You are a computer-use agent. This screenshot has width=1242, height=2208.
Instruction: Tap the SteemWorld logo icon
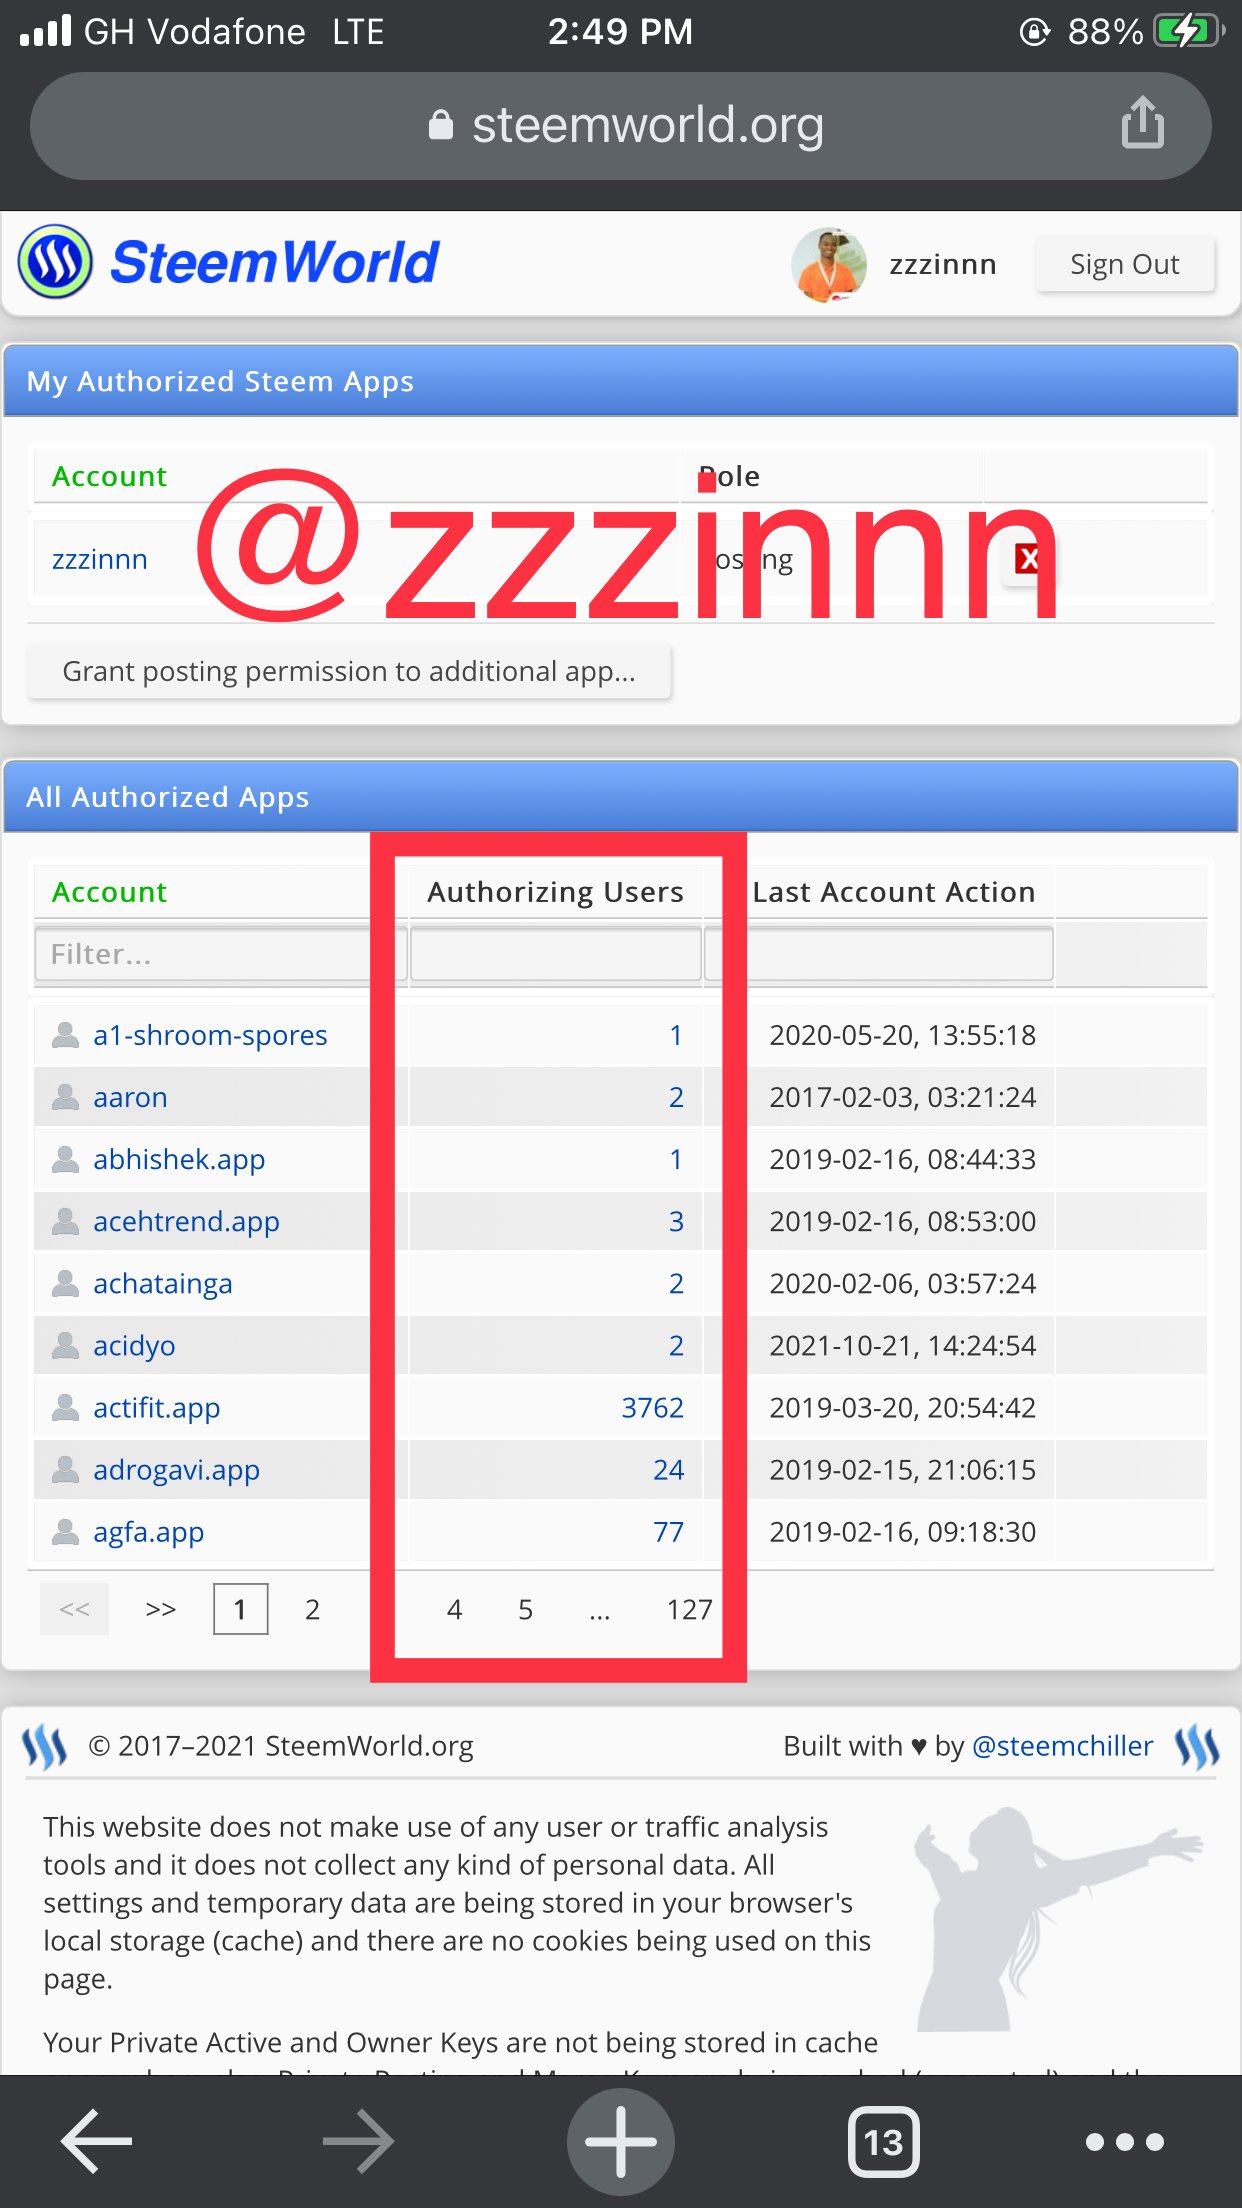click(x=55, y=262)
